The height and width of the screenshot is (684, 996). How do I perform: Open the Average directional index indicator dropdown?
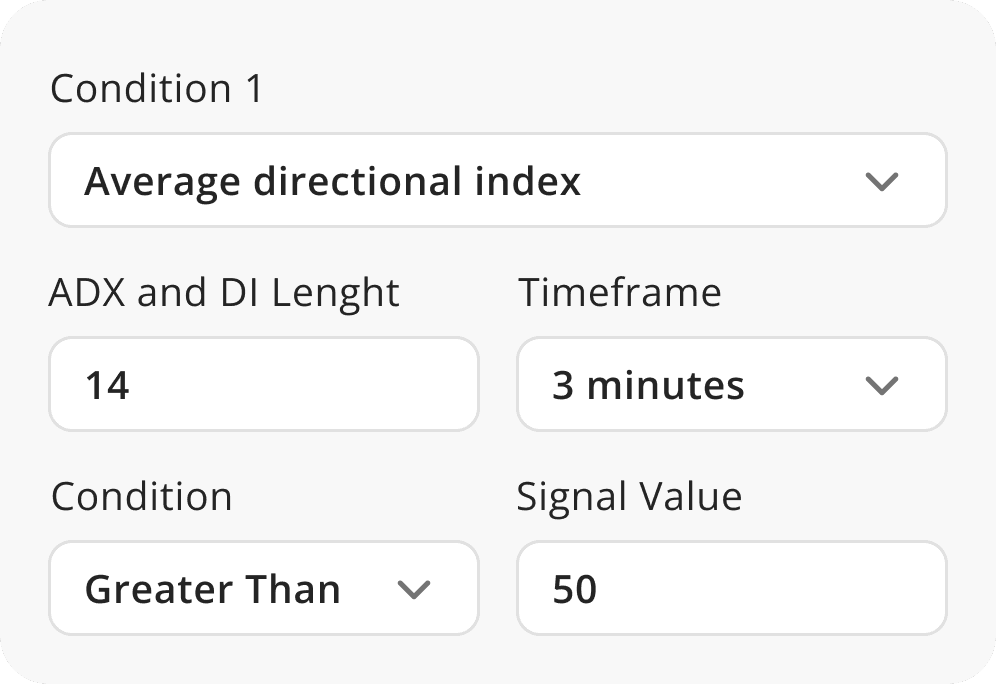click(x=497, y=181)
